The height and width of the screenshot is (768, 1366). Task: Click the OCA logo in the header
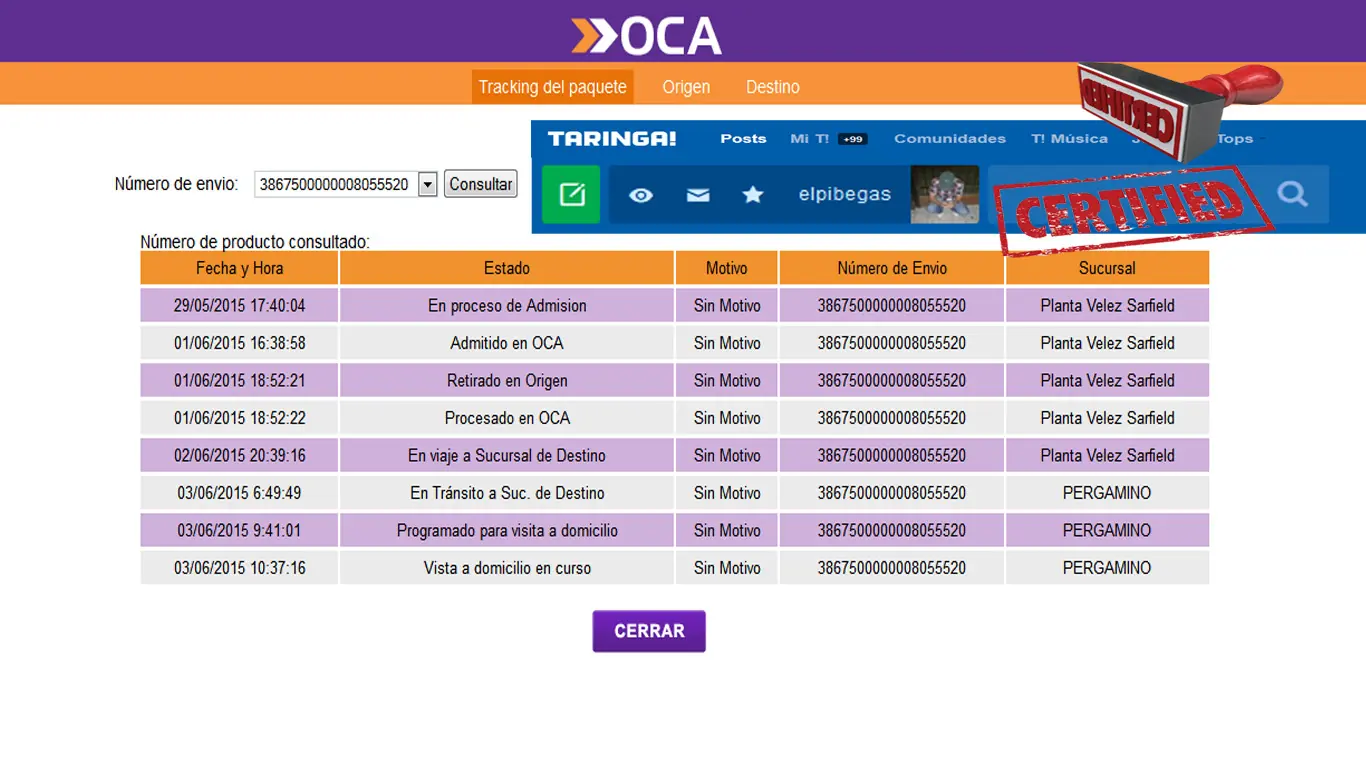pos(646,36)
